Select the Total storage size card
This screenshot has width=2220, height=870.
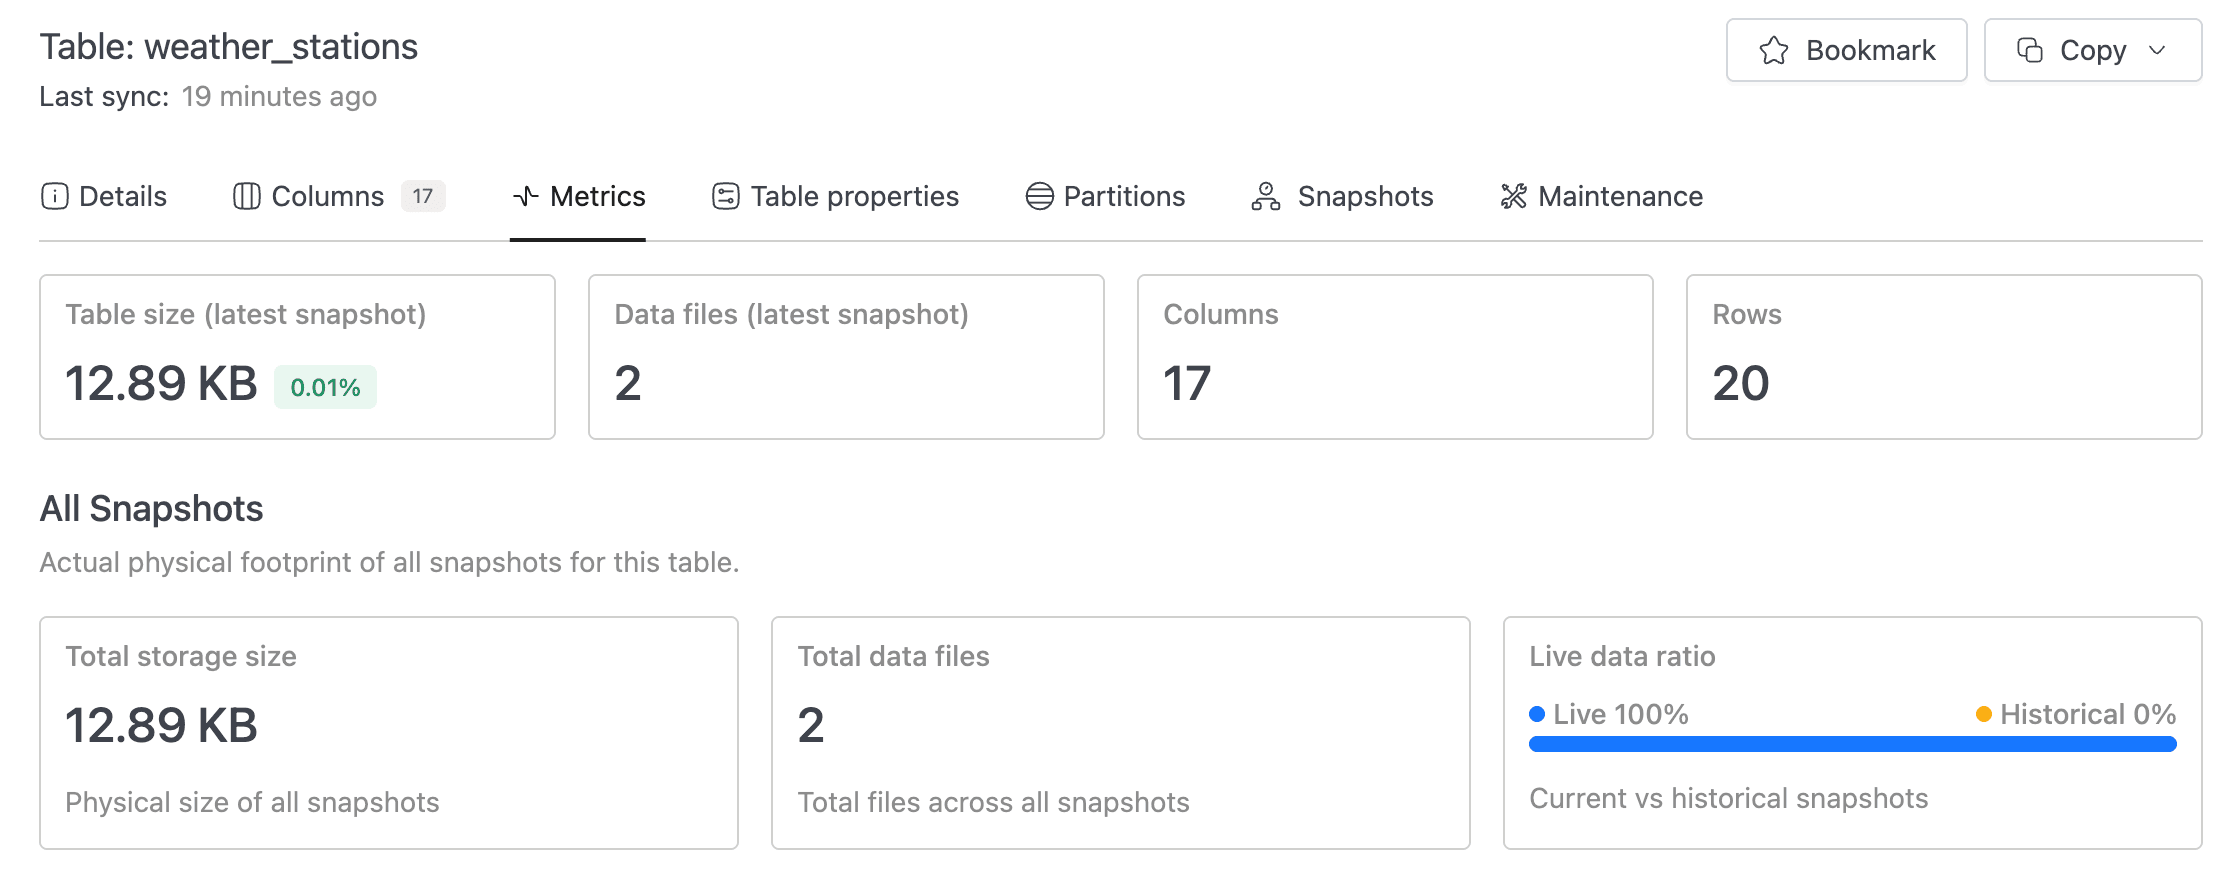388,732
